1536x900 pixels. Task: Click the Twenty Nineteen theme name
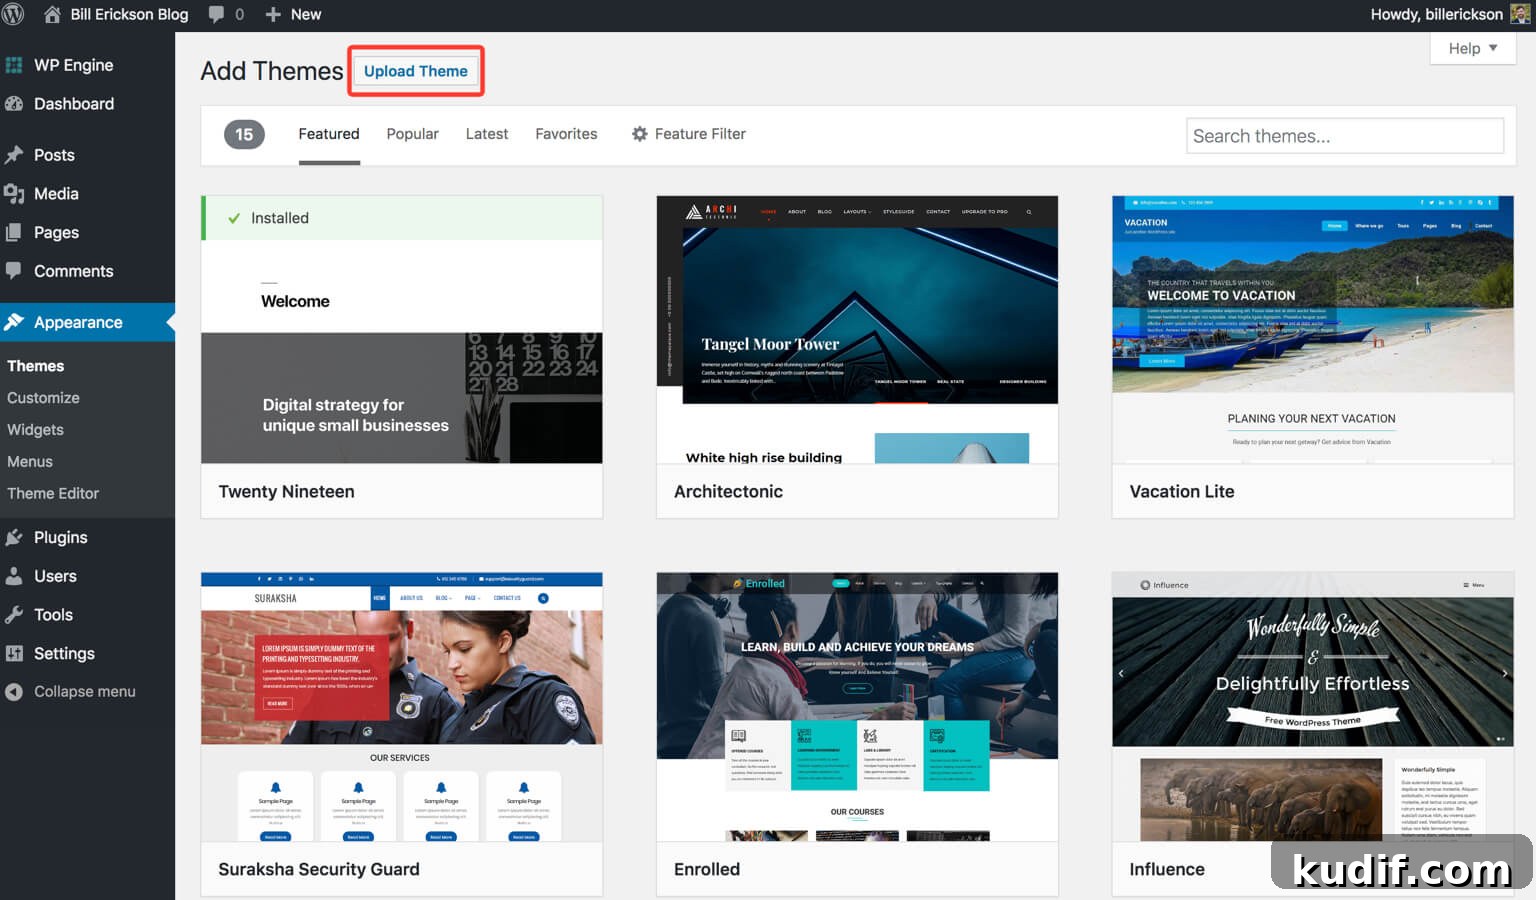coord(287,492)
